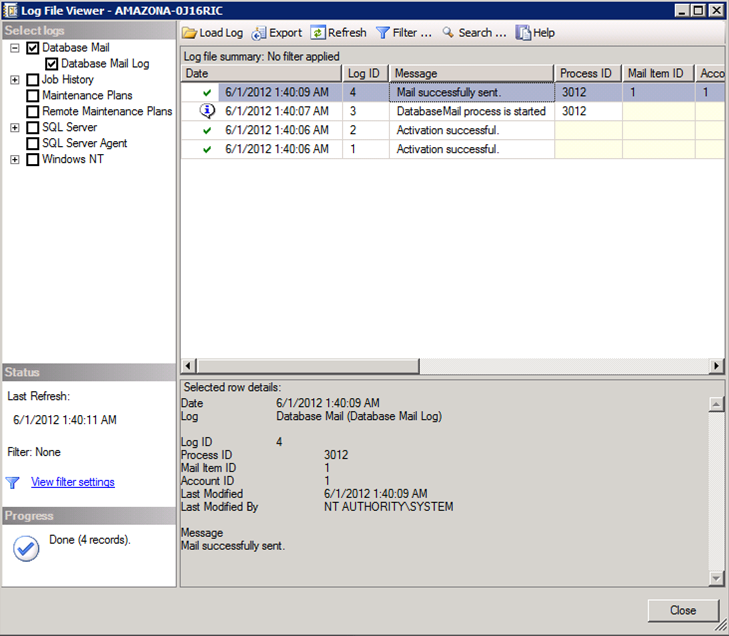This screenshot has height=636, width=729.
Task: Click the Close button
Action: coord(683,610)
